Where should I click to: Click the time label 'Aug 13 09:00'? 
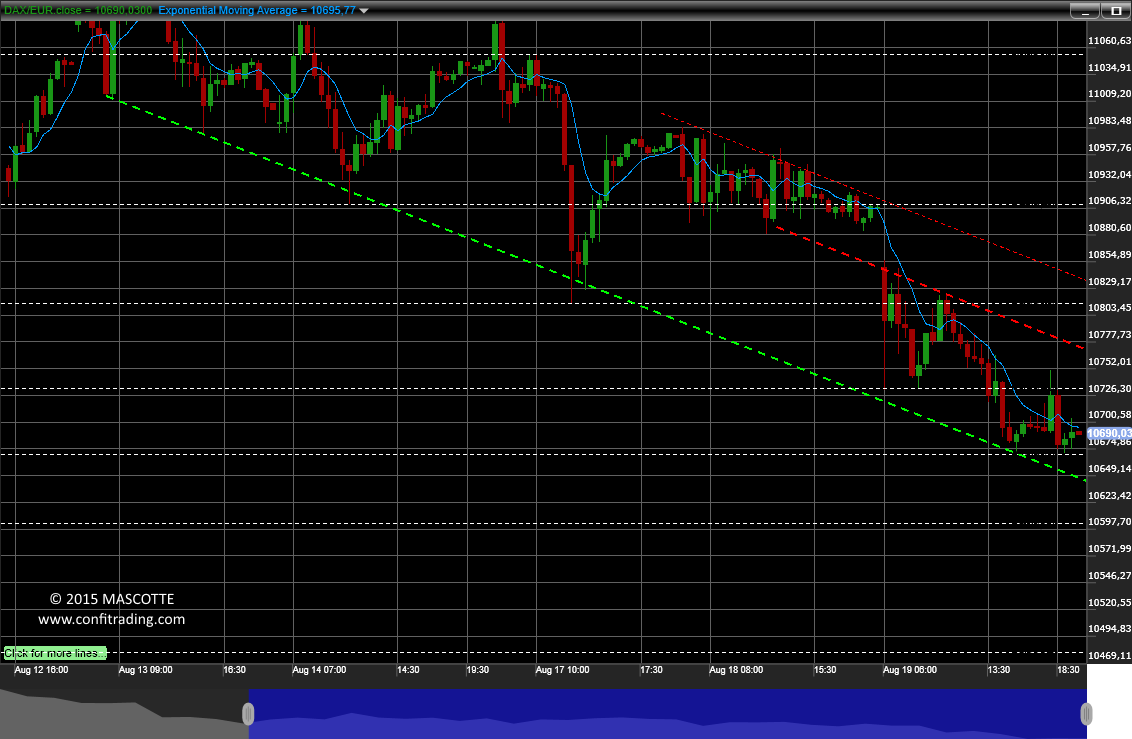145,670
